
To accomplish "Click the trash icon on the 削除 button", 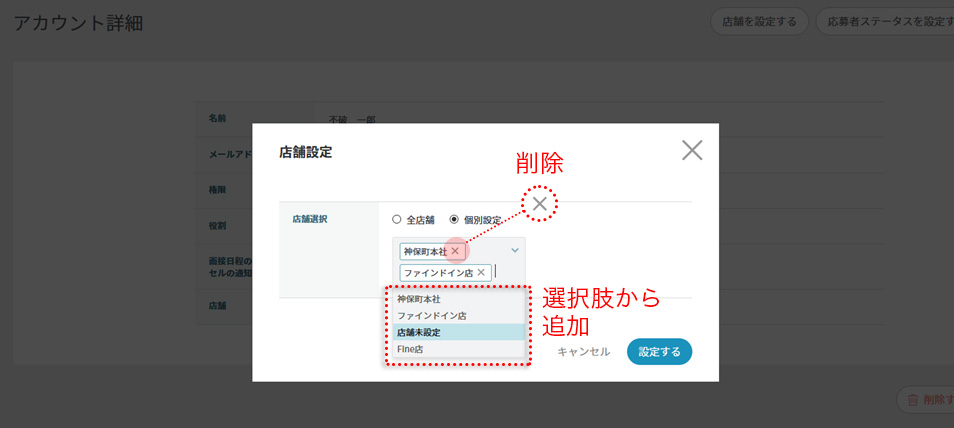I will [x=912, y=400].
